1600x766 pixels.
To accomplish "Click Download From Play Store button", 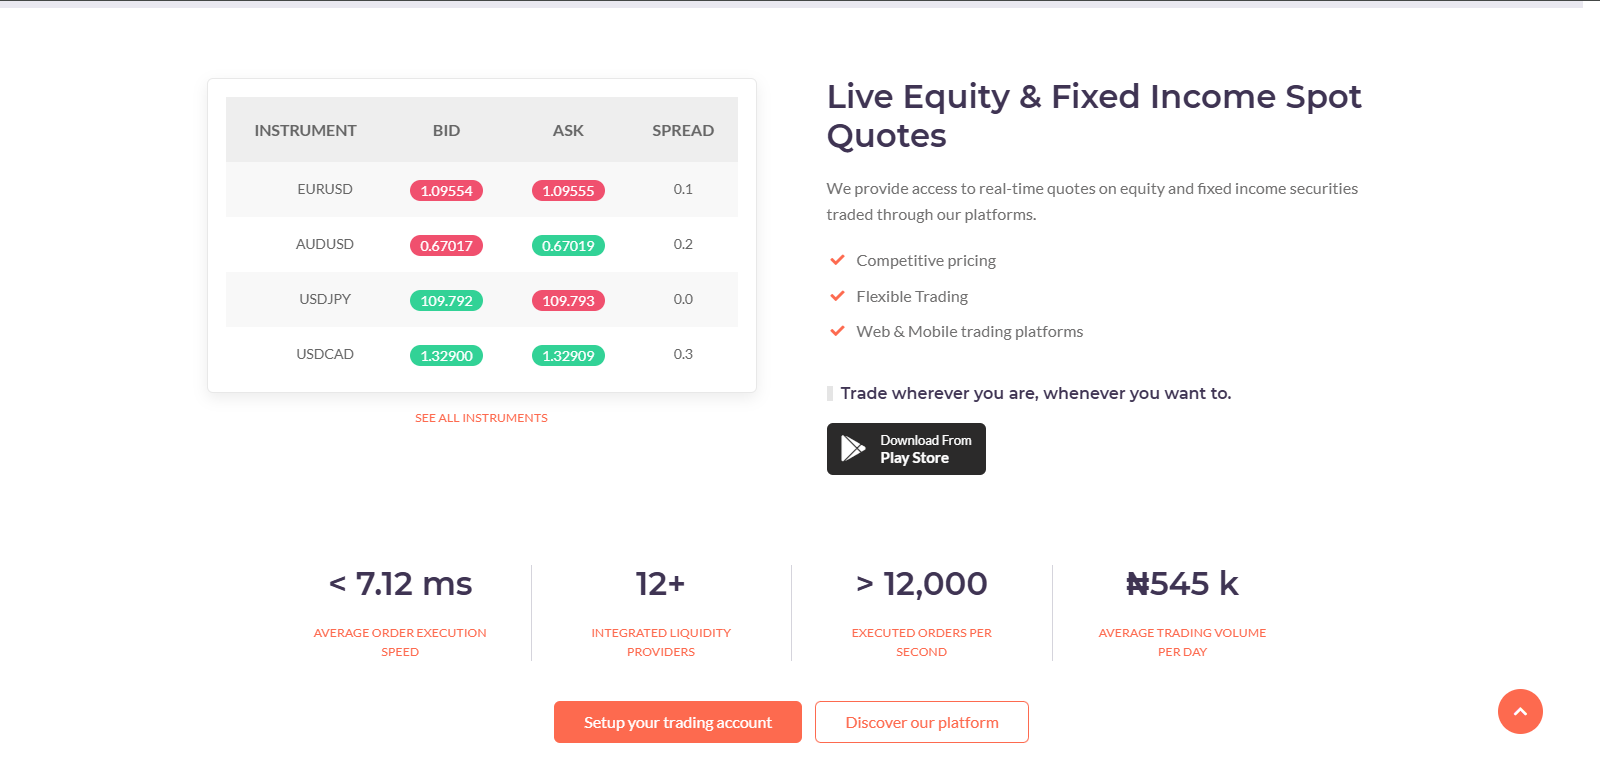I will point(906,449).
